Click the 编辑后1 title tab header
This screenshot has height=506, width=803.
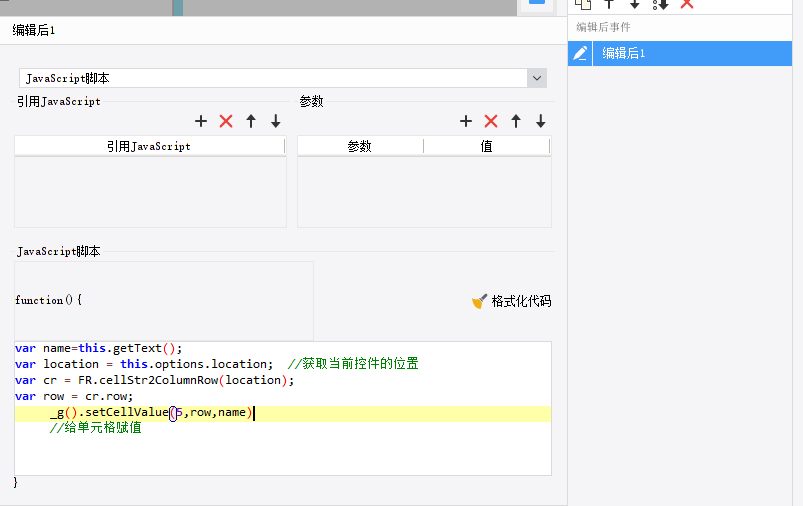coord(34,30)
